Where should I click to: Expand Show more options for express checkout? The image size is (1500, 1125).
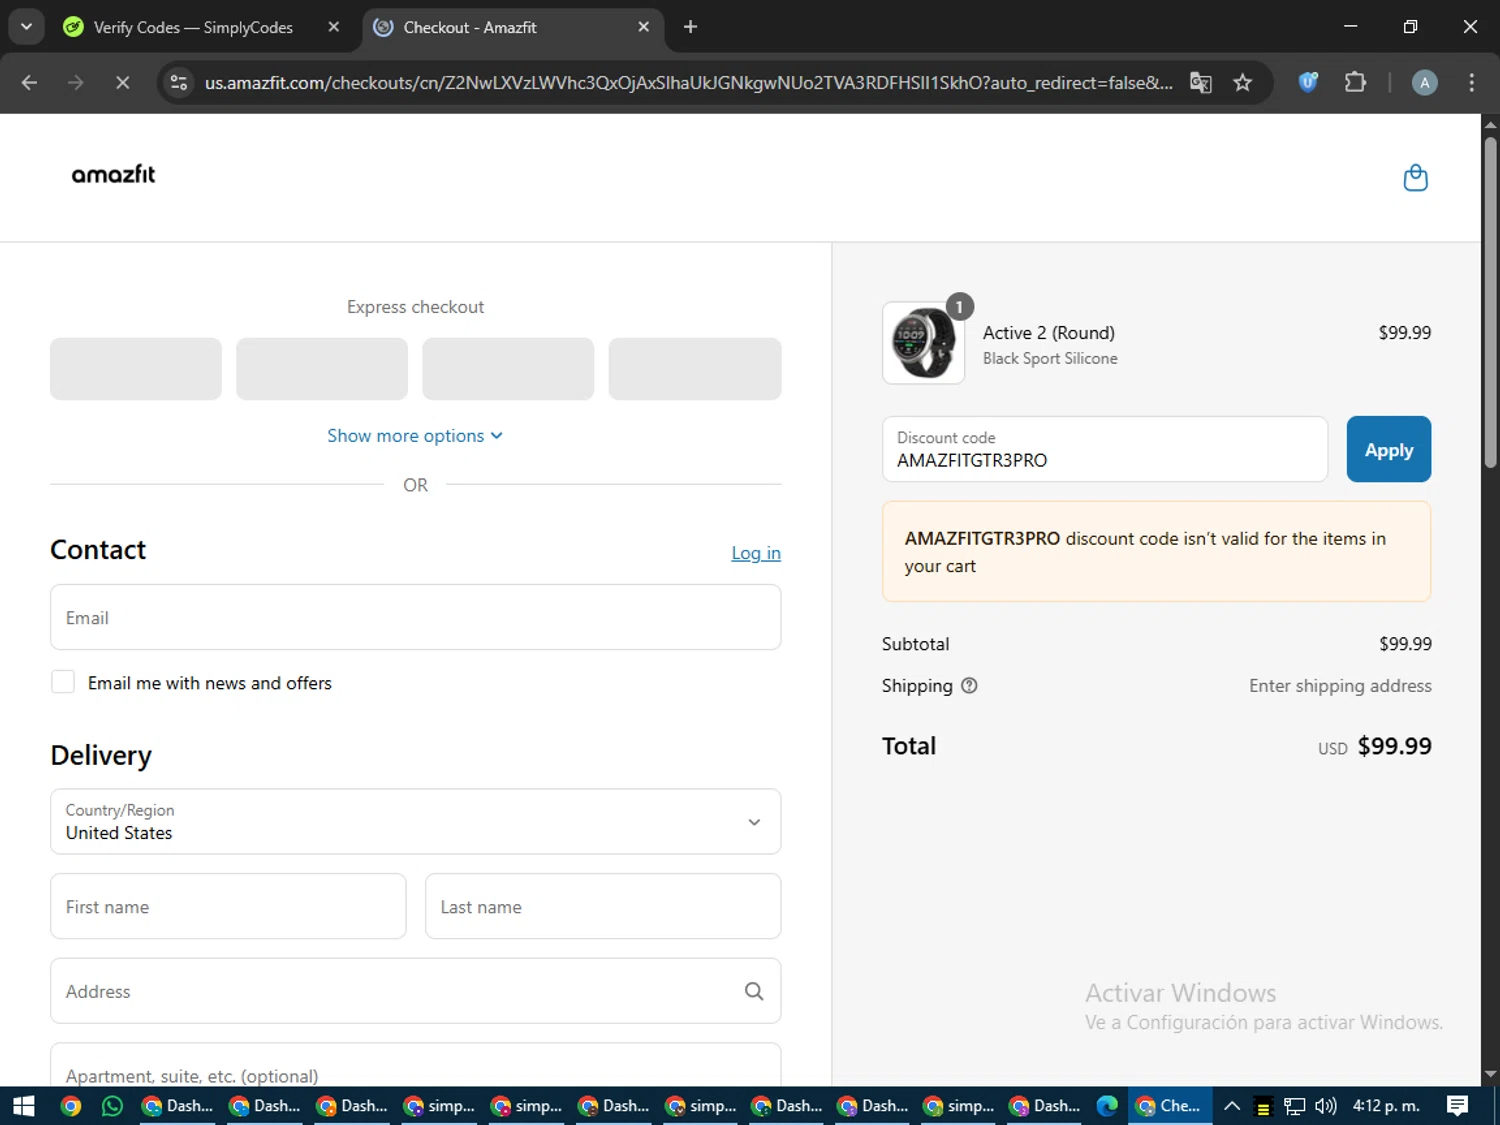[415, 436]
